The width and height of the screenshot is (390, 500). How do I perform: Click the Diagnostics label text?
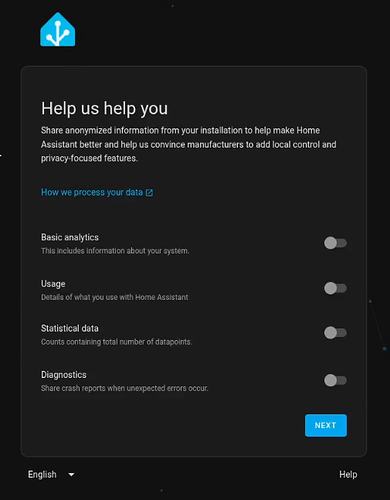pyautogui.click(x=64, y=375)
